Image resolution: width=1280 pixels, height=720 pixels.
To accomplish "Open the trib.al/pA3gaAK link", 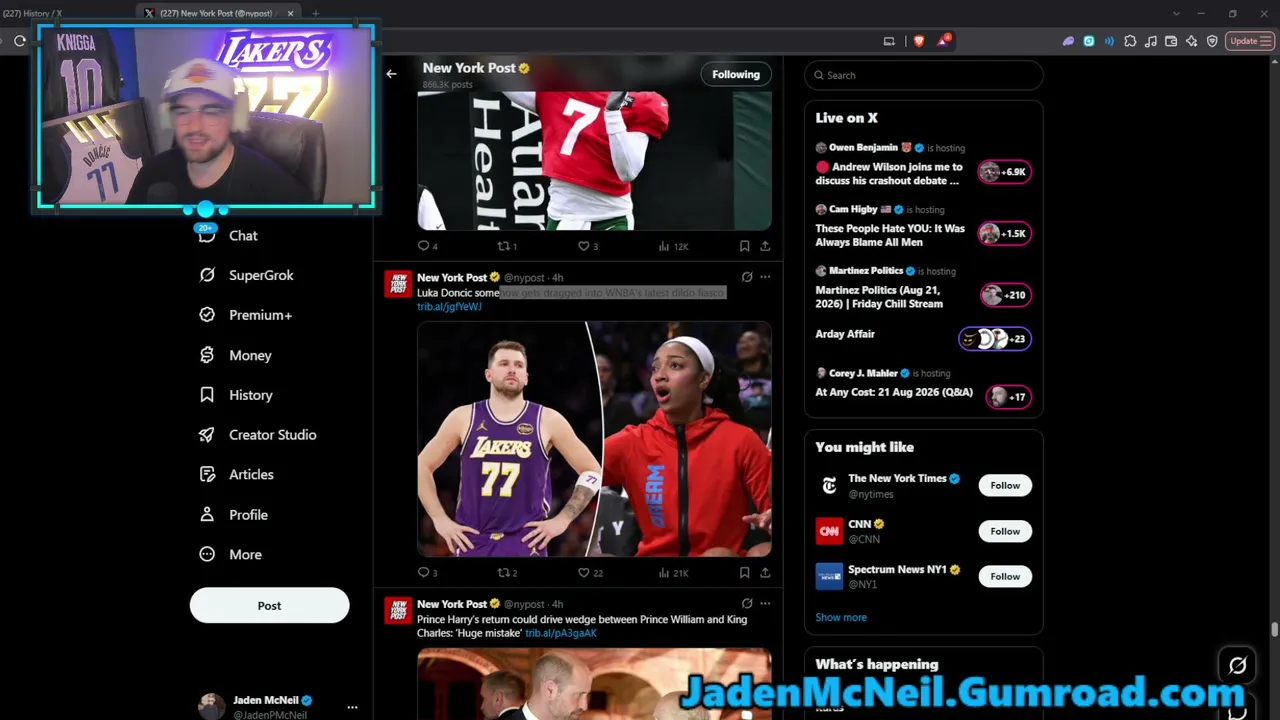I will click(x=561, y=633).
